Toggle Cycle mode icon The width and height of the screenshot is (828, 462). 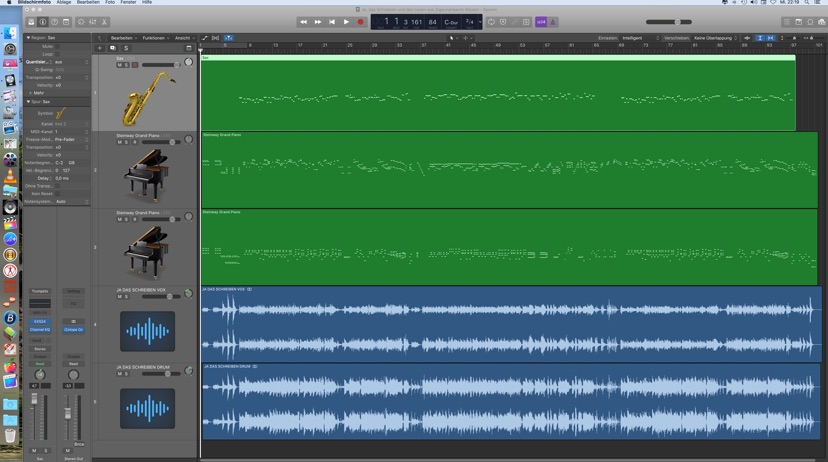click(491, 22)
